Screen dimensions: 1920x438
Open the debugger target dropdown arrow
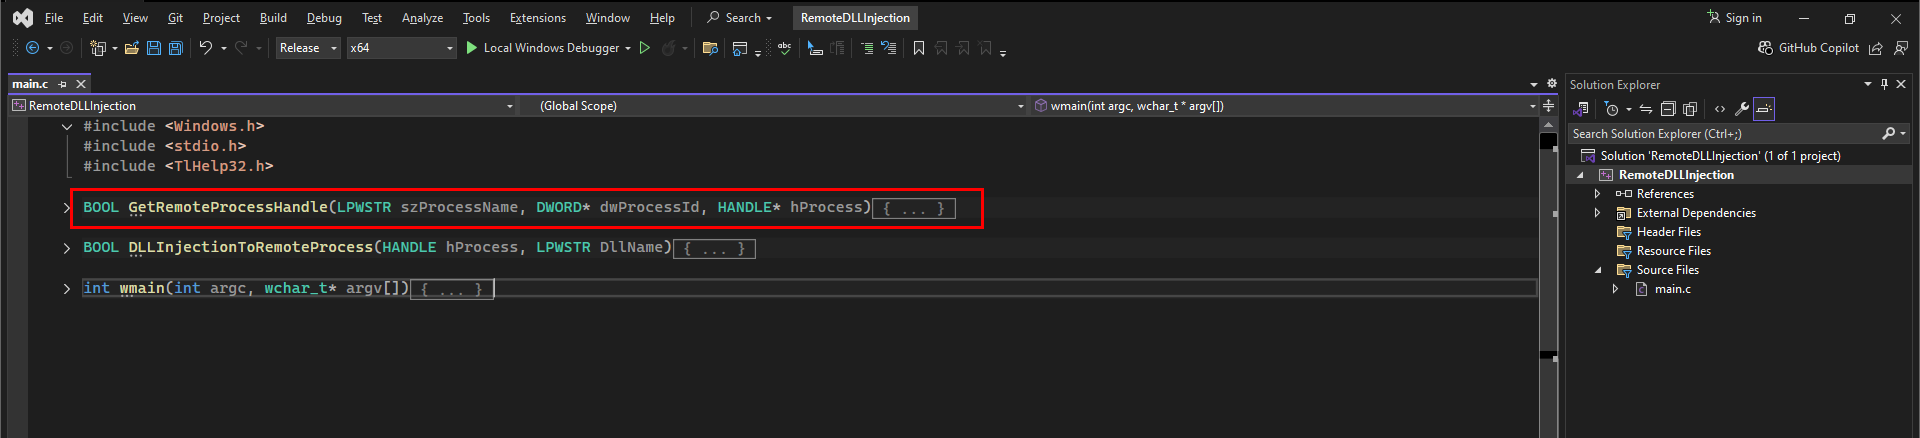(628, 48)
